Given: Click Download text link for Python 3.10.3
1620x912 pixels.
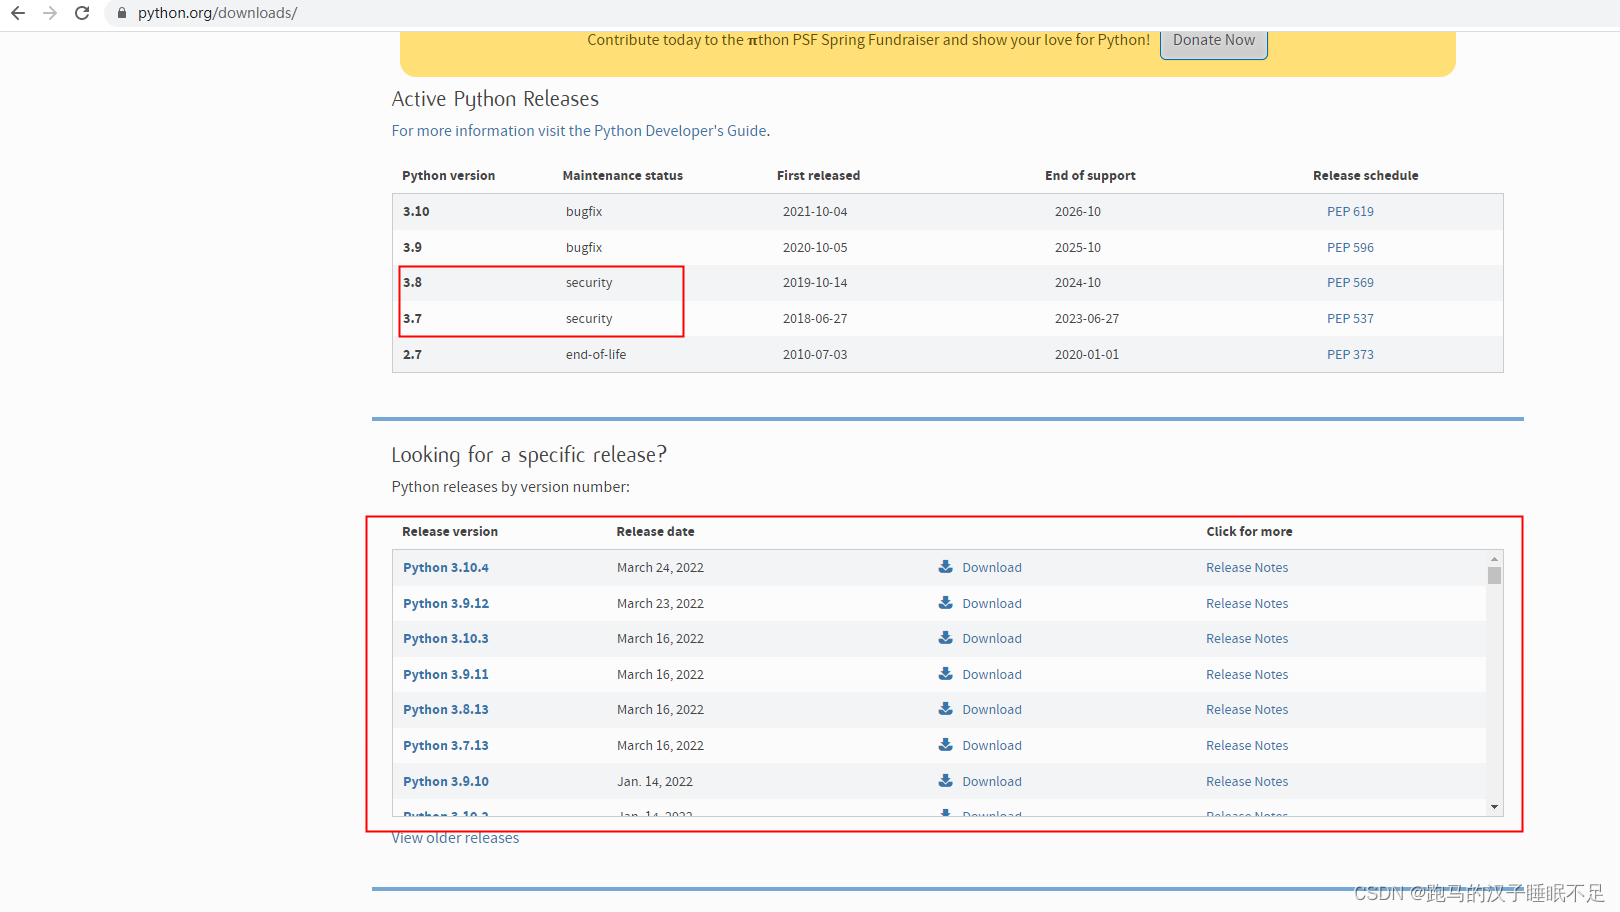Looking at the screenshot, I should (992, 639).
